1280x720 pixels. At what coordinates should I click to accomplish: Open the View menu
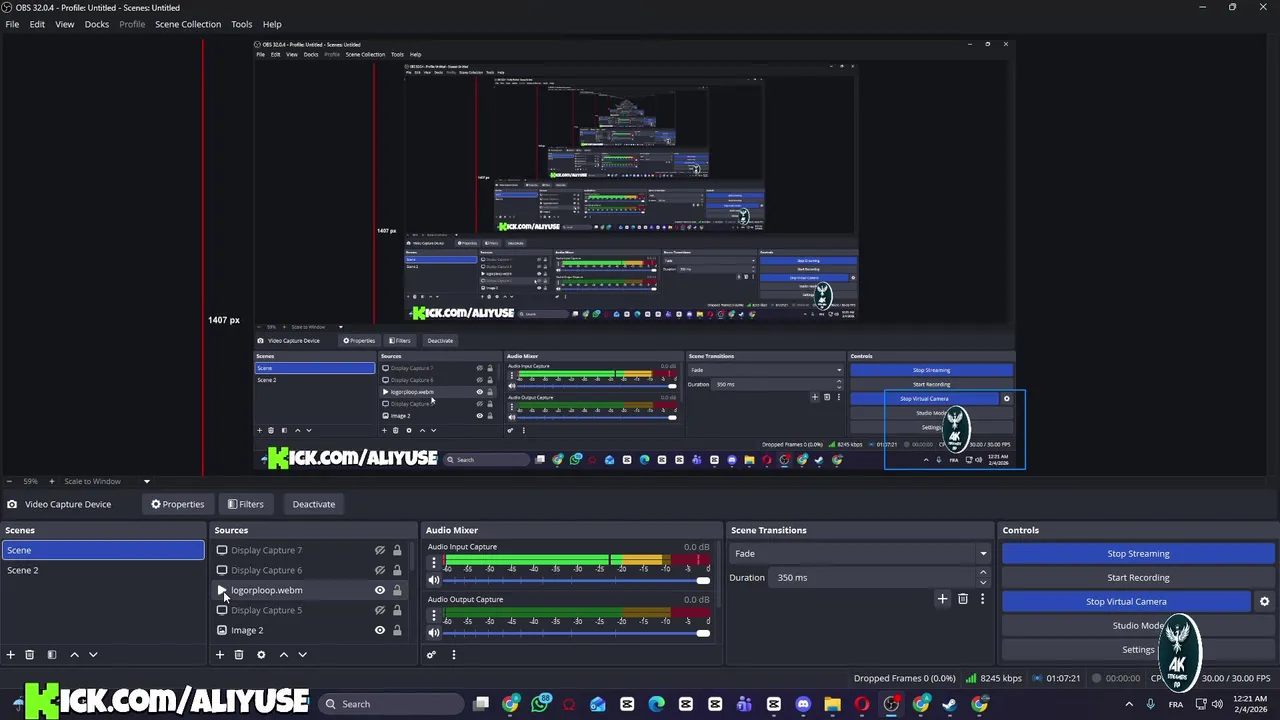click(x=64, y=24)
